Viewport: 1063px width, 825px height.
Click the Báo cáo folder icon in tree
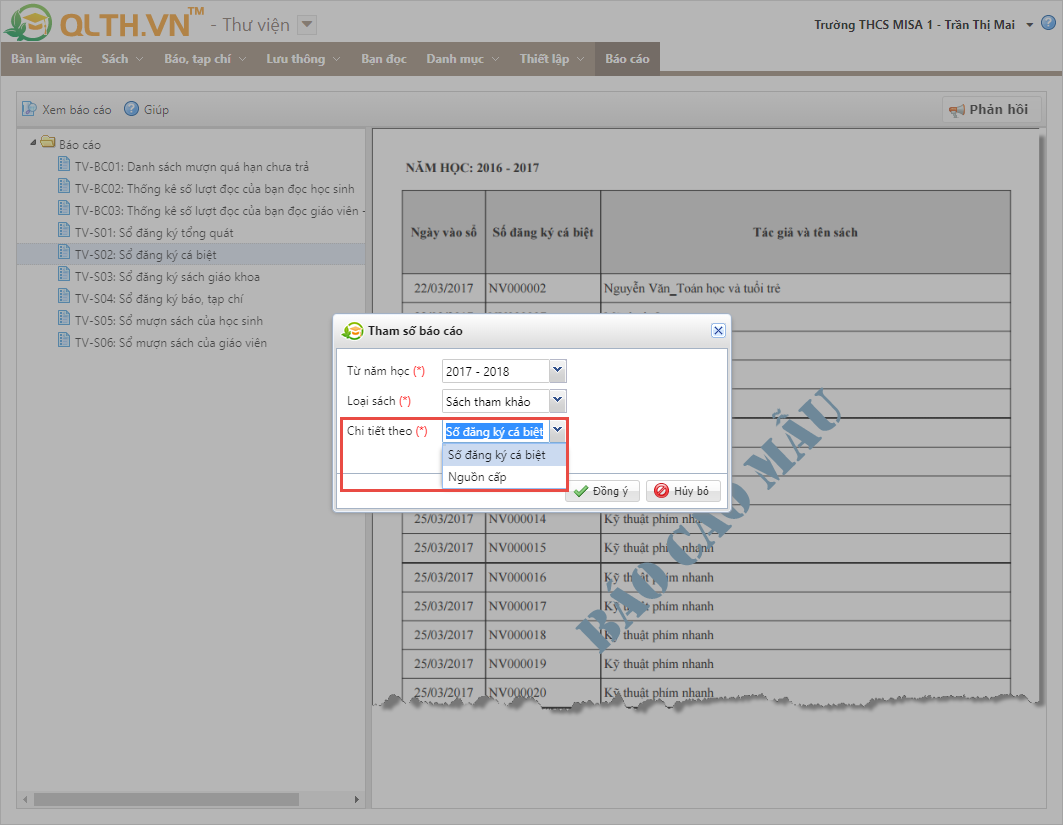(x=47, y=142)
